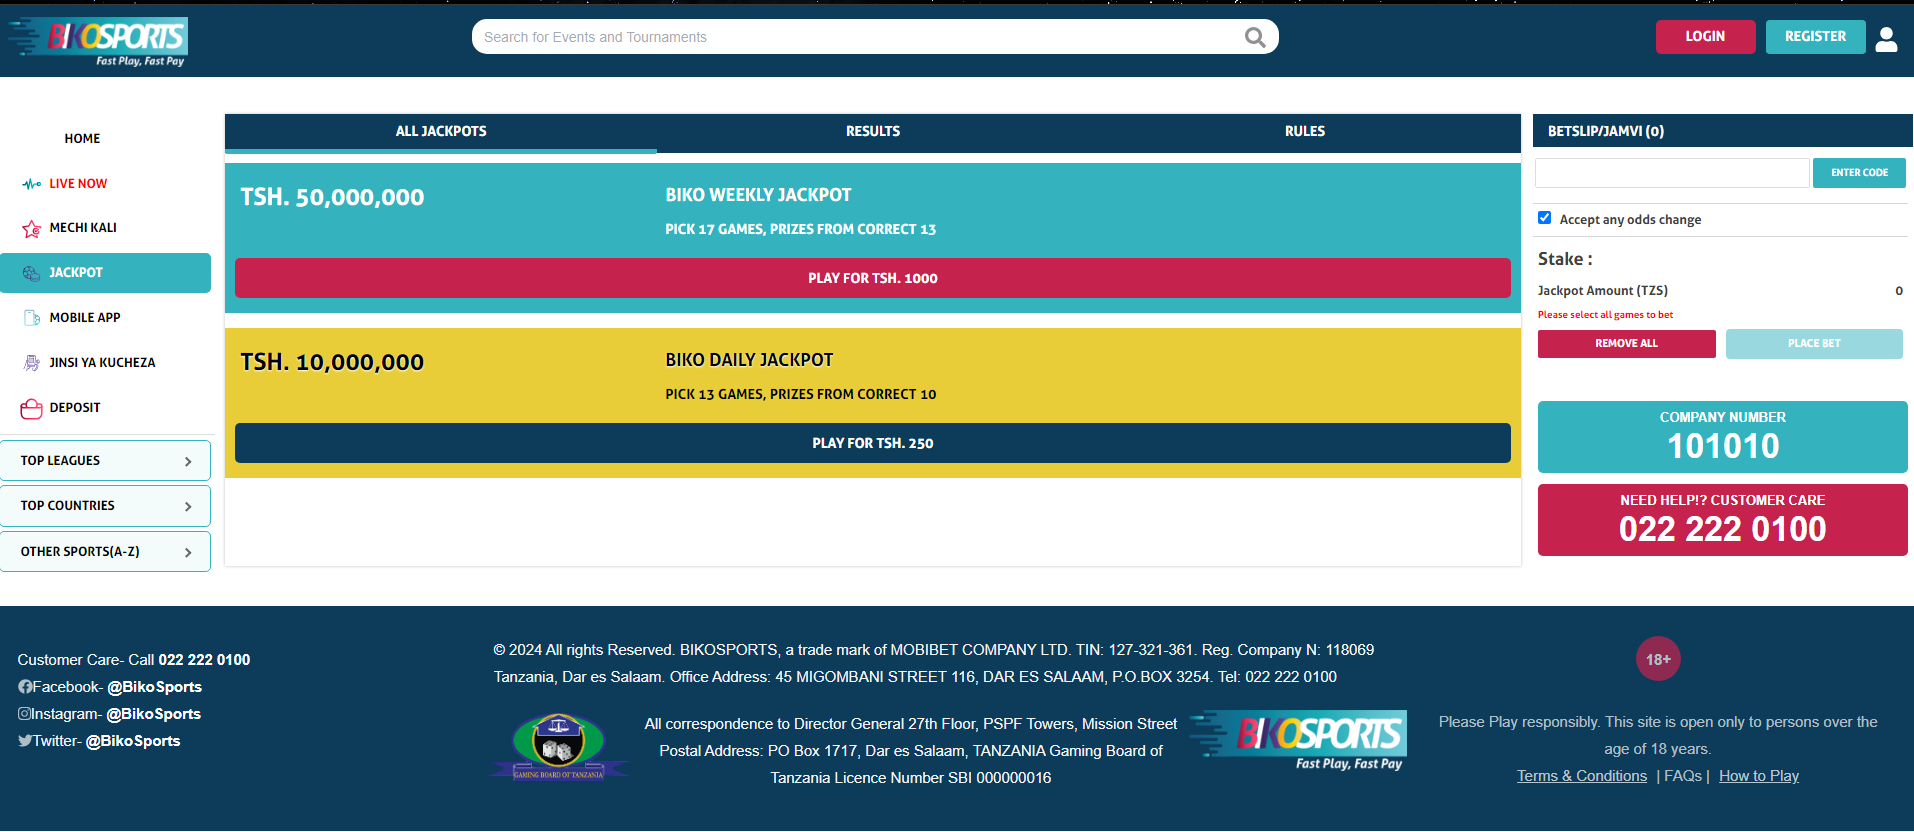Click the Live Now pulse icon

pyautogui.click(x=32, y=184)
